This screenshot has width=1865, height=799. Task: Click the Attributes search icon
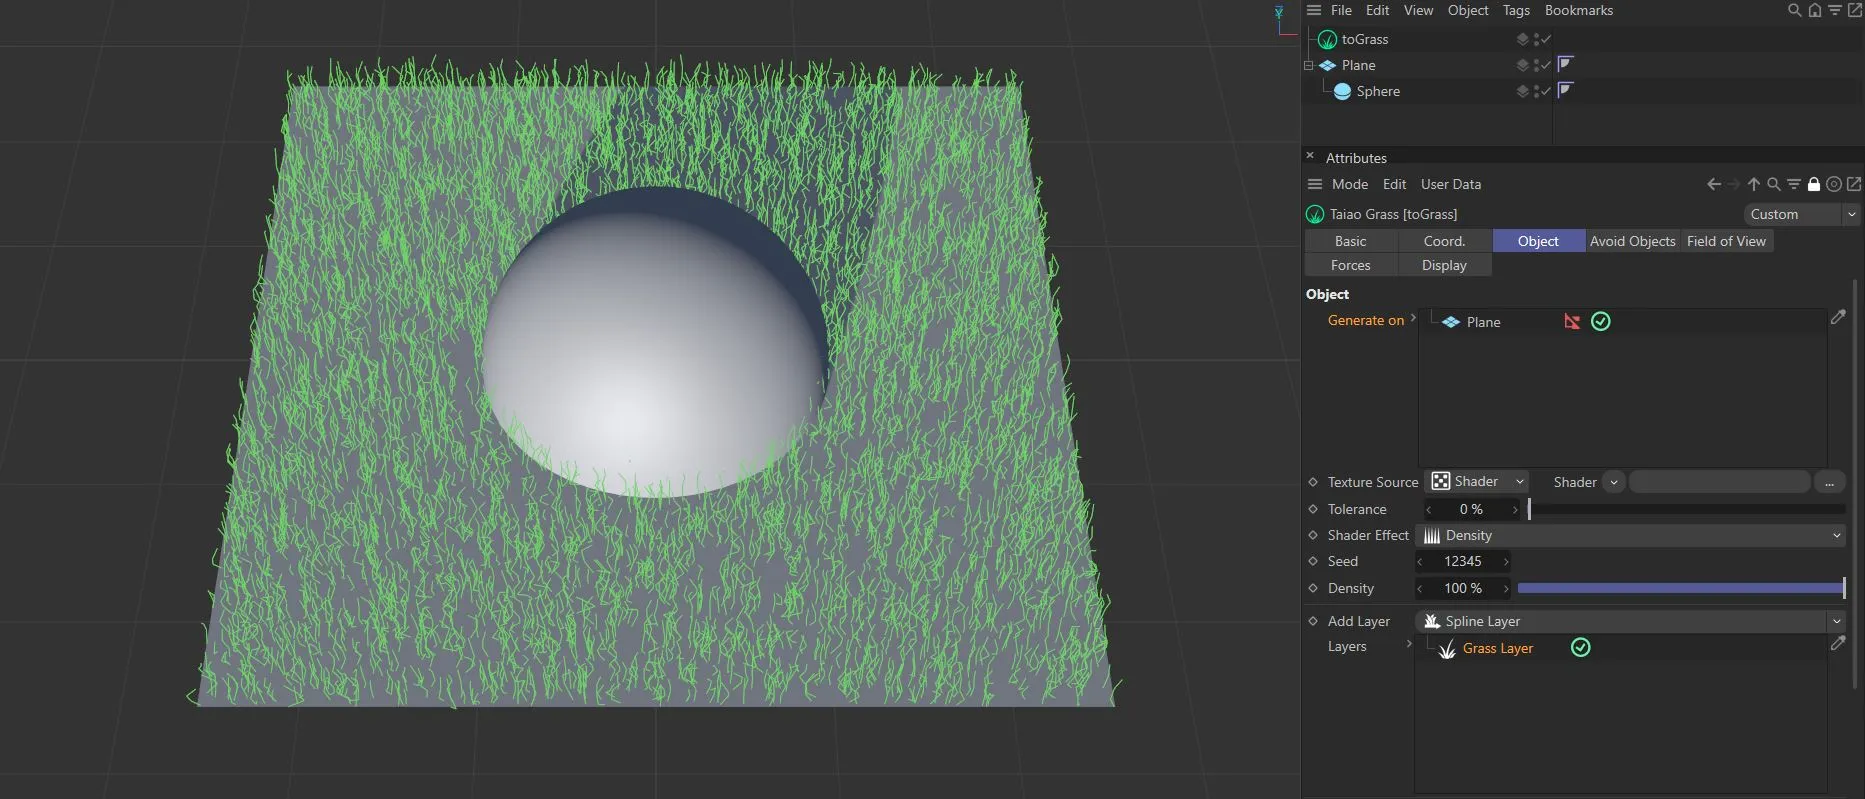point(1774,184)
